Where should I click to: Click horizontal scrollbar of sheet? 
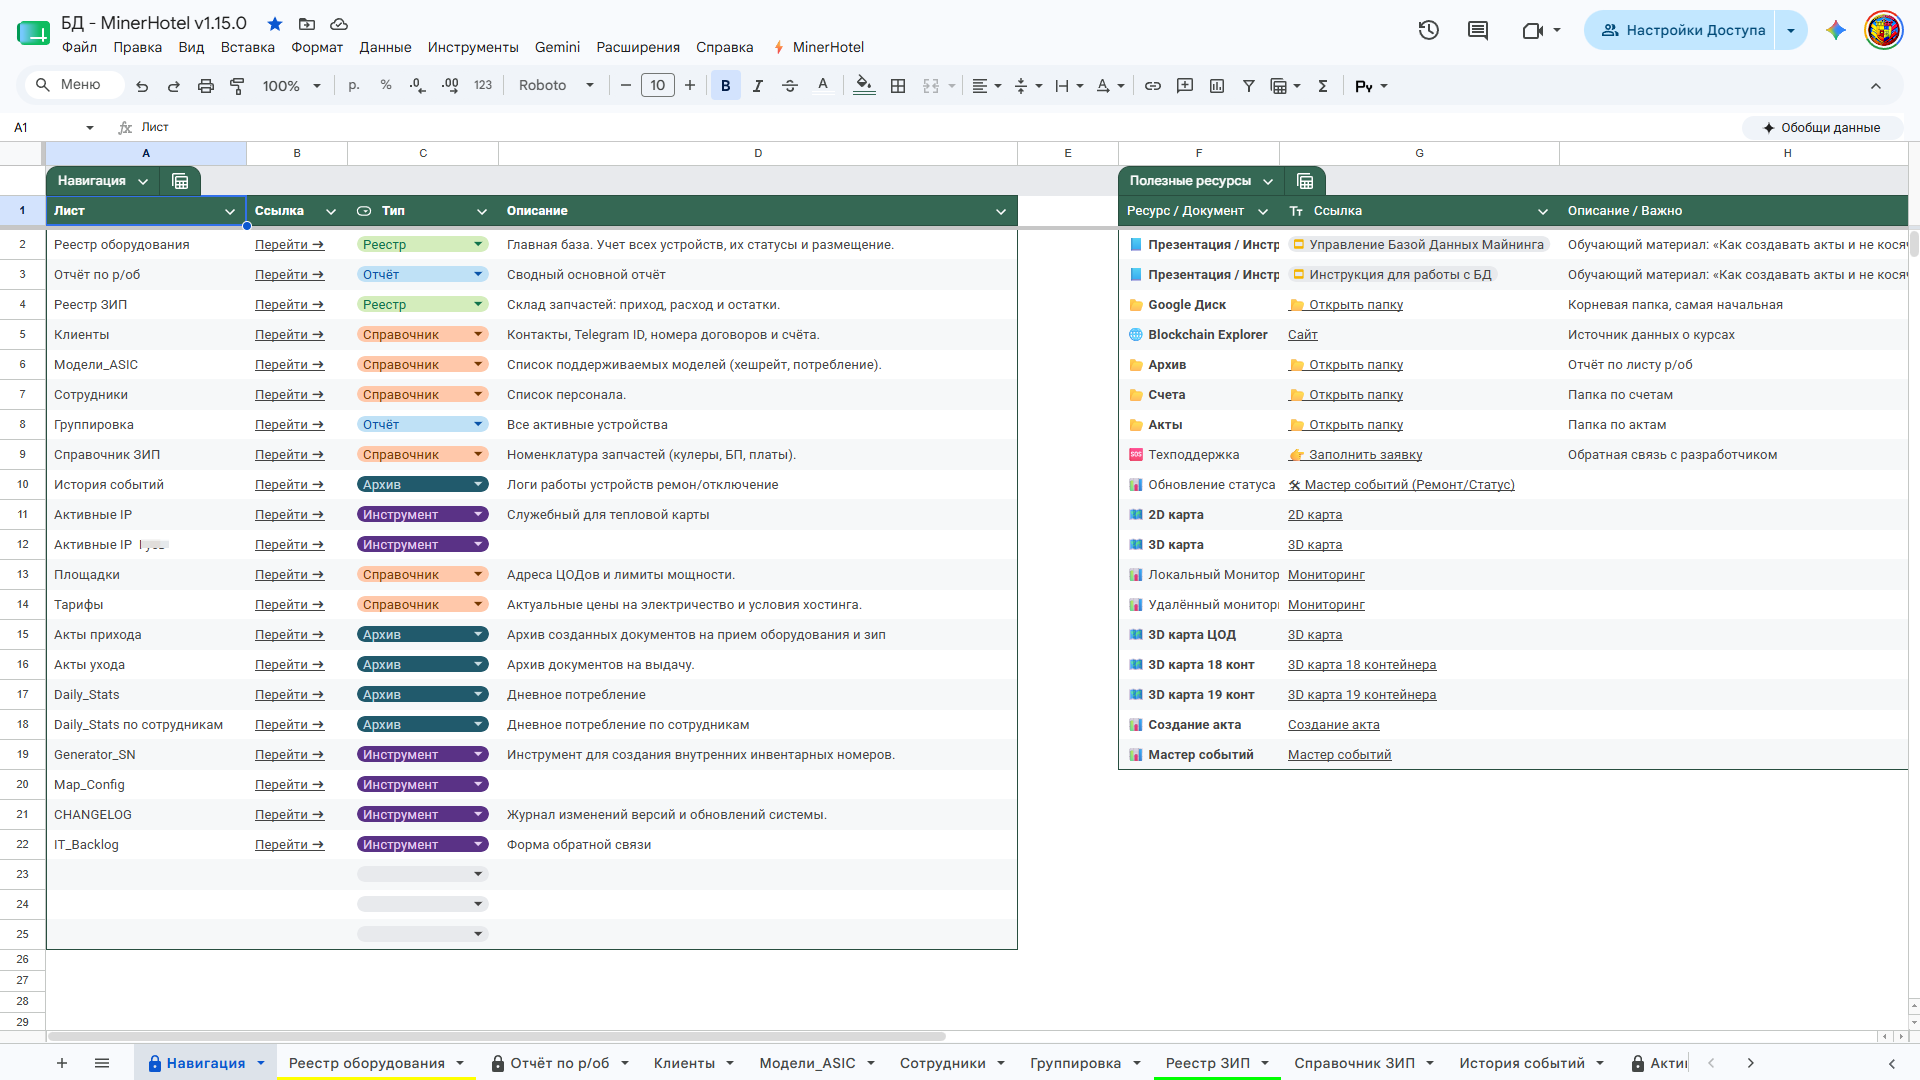(x=496, y=1036)
